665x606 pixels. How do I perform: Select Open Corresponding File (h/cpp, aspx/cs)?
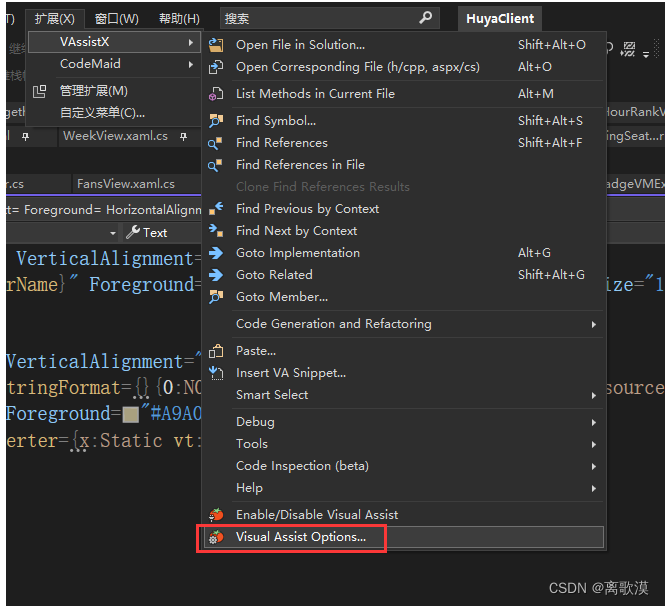pos(404,67)
